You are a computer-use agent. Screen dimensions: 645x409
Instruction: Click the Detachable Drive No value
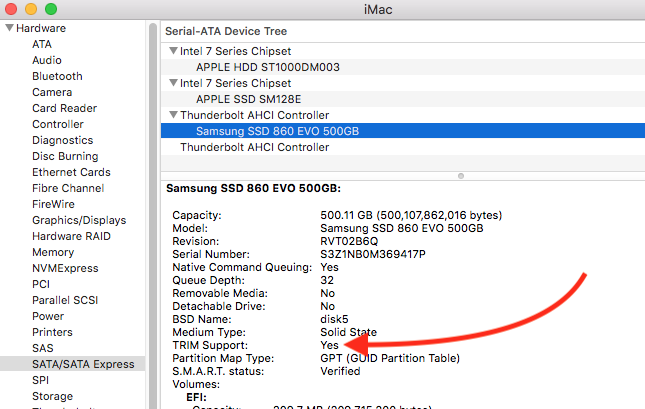(x=327, y=307)
